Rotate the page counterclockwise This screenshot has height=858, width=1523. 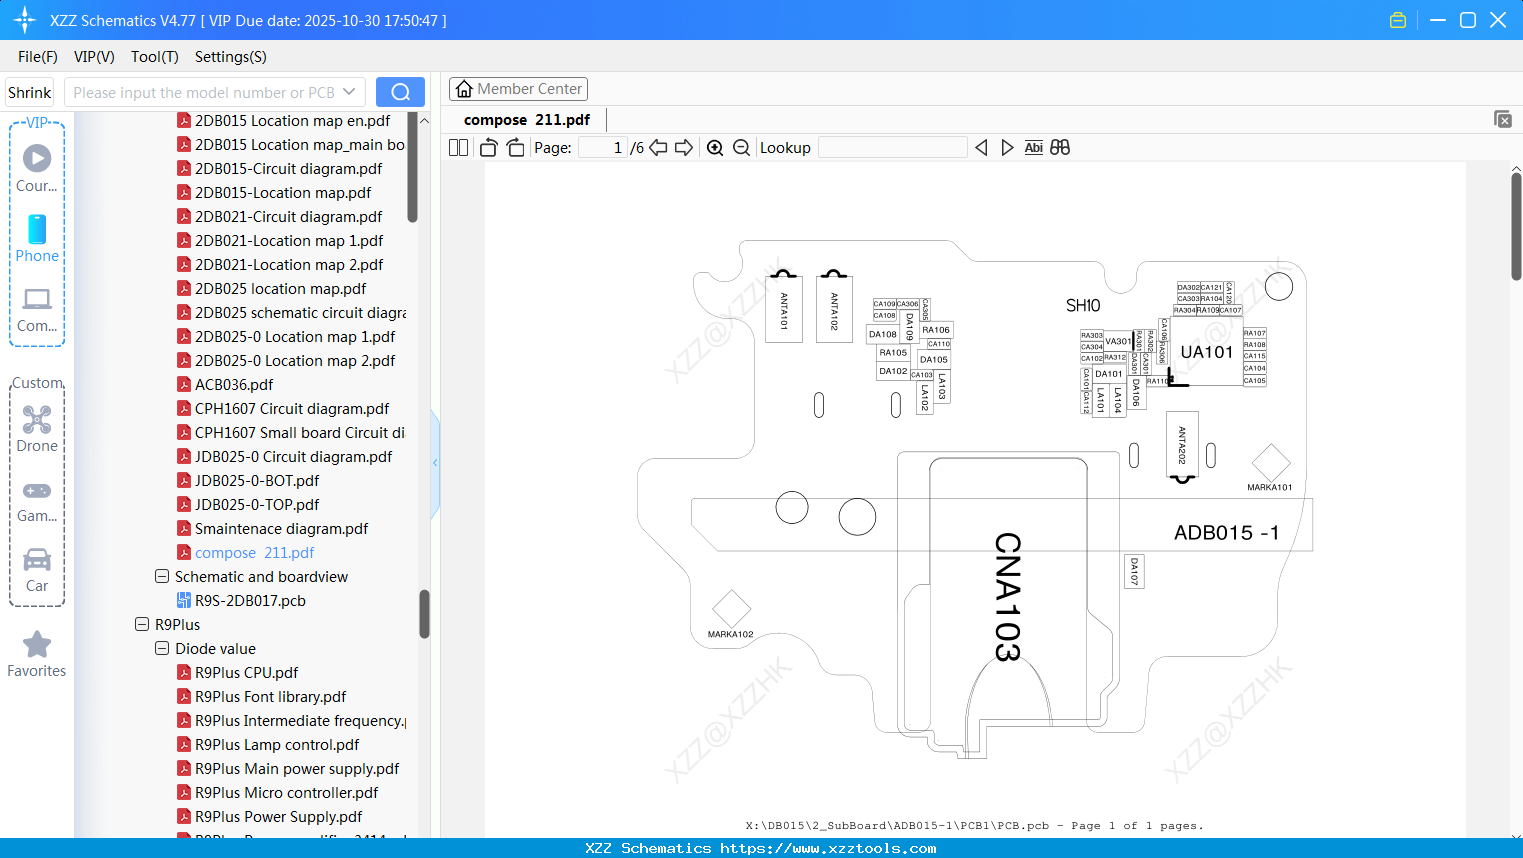488,148
